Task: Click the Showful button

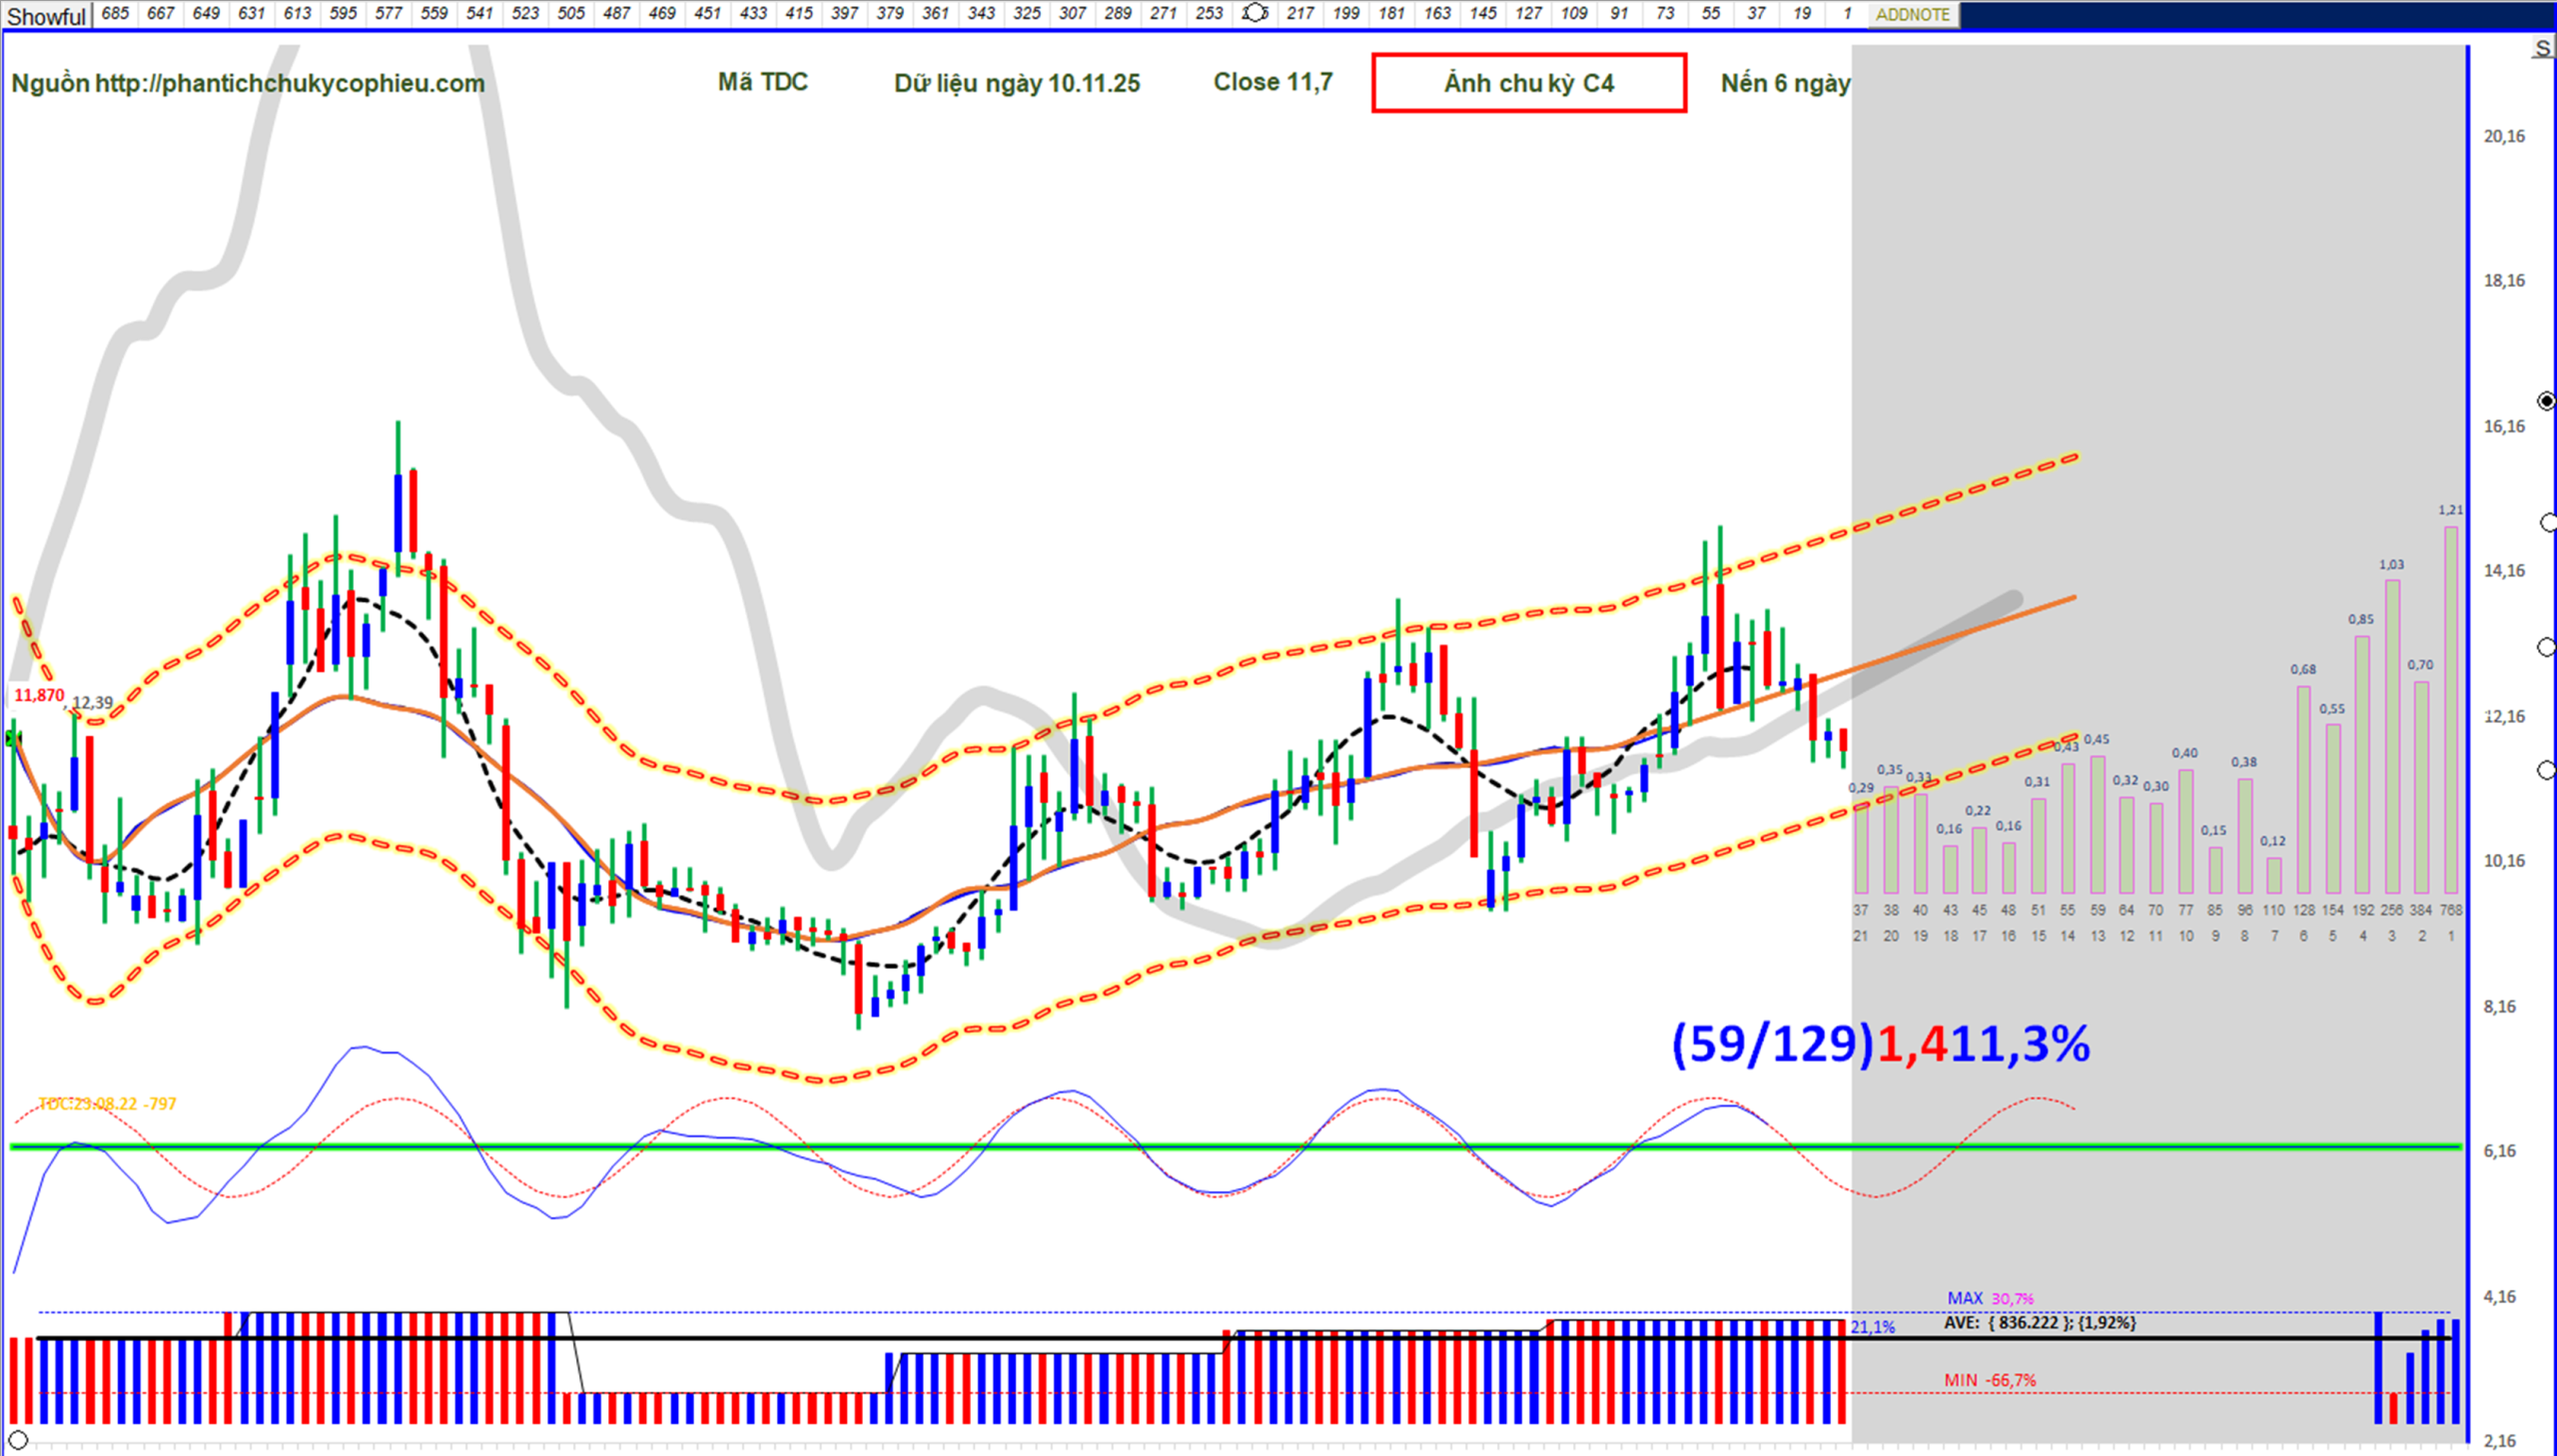Action: click(46, 15)
